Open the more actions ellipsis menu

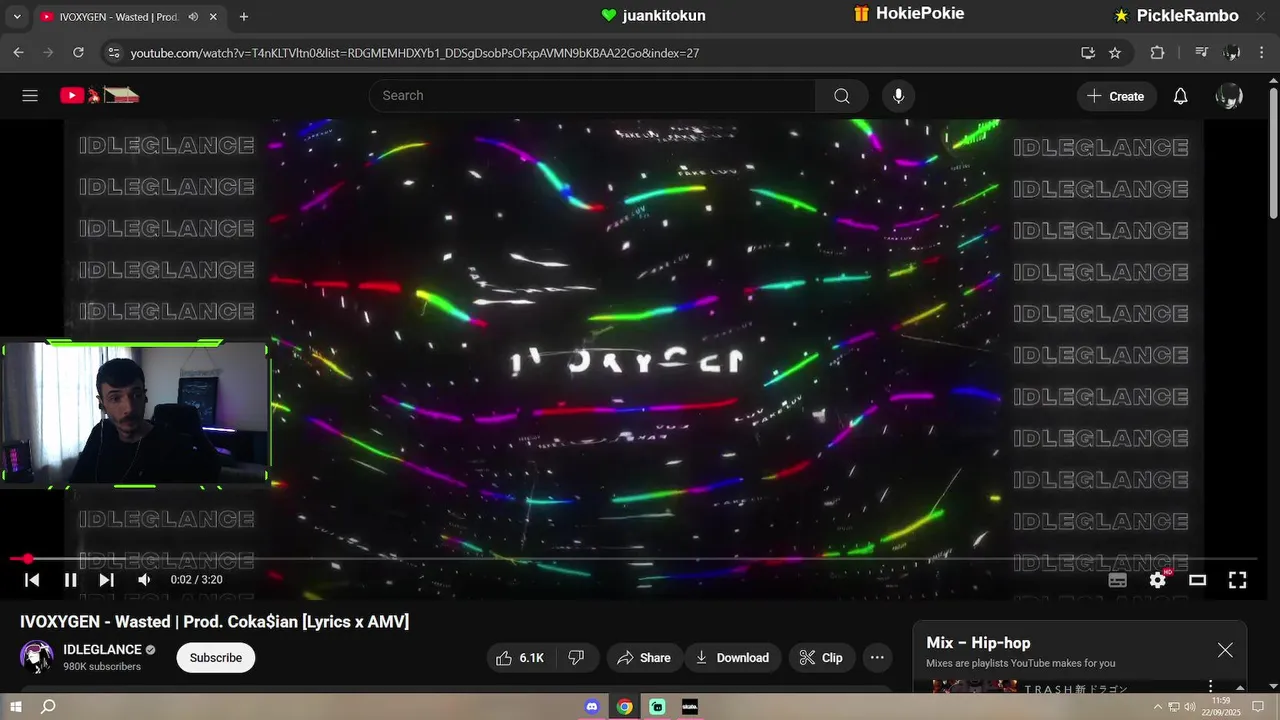click(877, 658)
